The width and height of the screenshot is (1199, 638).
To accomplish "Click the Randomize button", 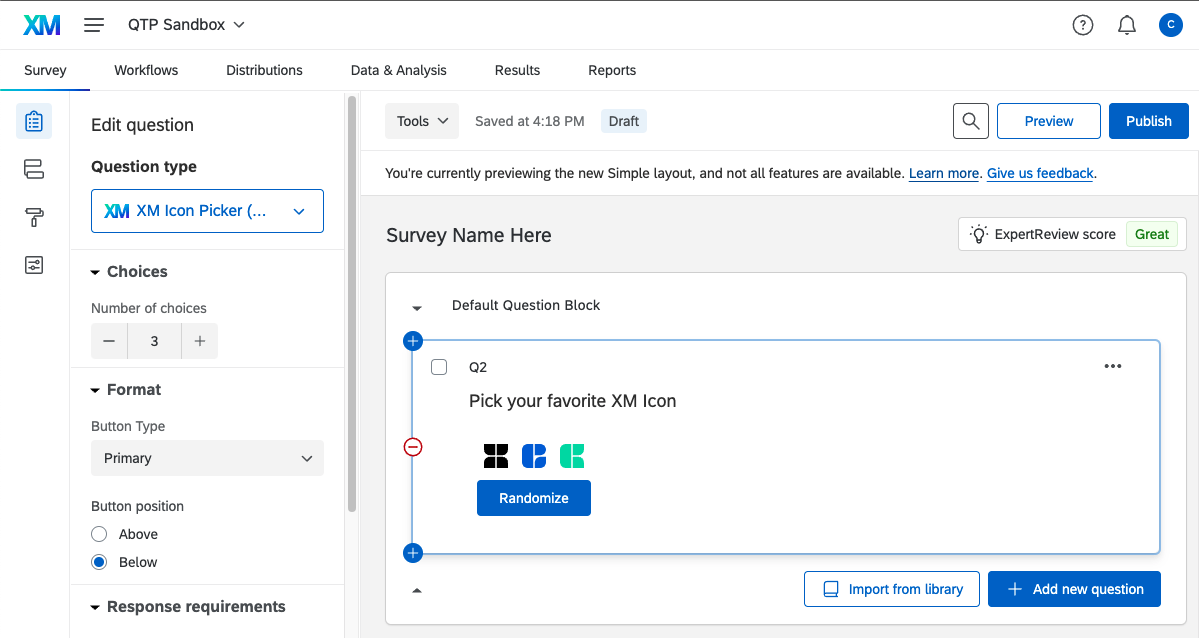I will [534, 498].
